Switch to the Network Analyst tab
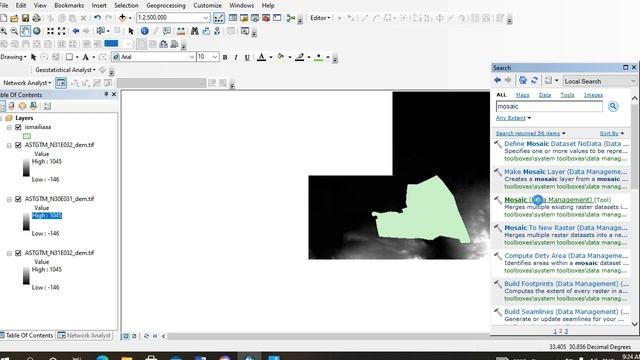 pos(84,336)
